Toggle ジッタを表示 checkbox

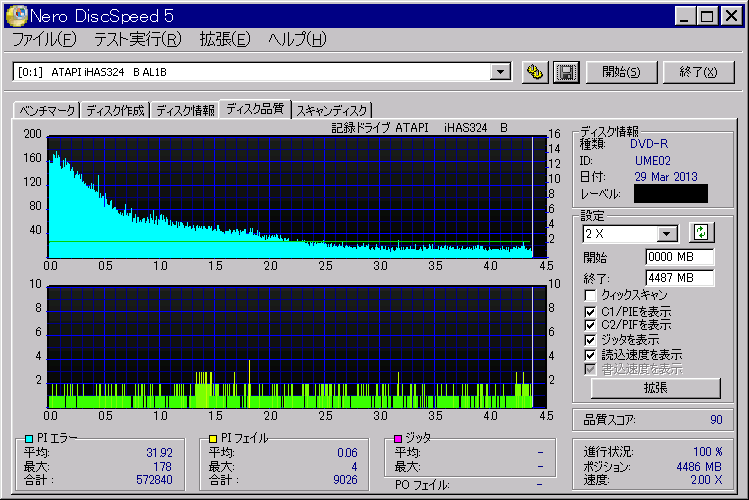coord(590,340)
